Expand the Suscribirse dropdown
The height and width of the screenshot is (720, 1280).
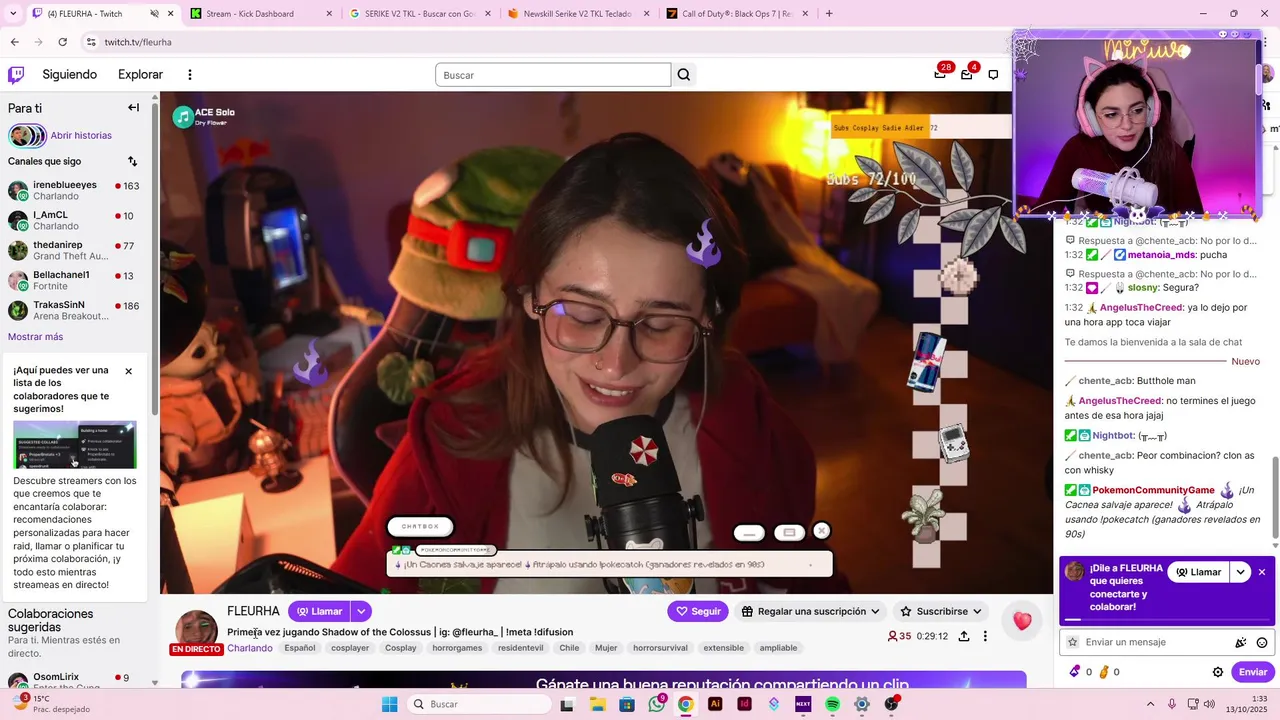[977, 611]
